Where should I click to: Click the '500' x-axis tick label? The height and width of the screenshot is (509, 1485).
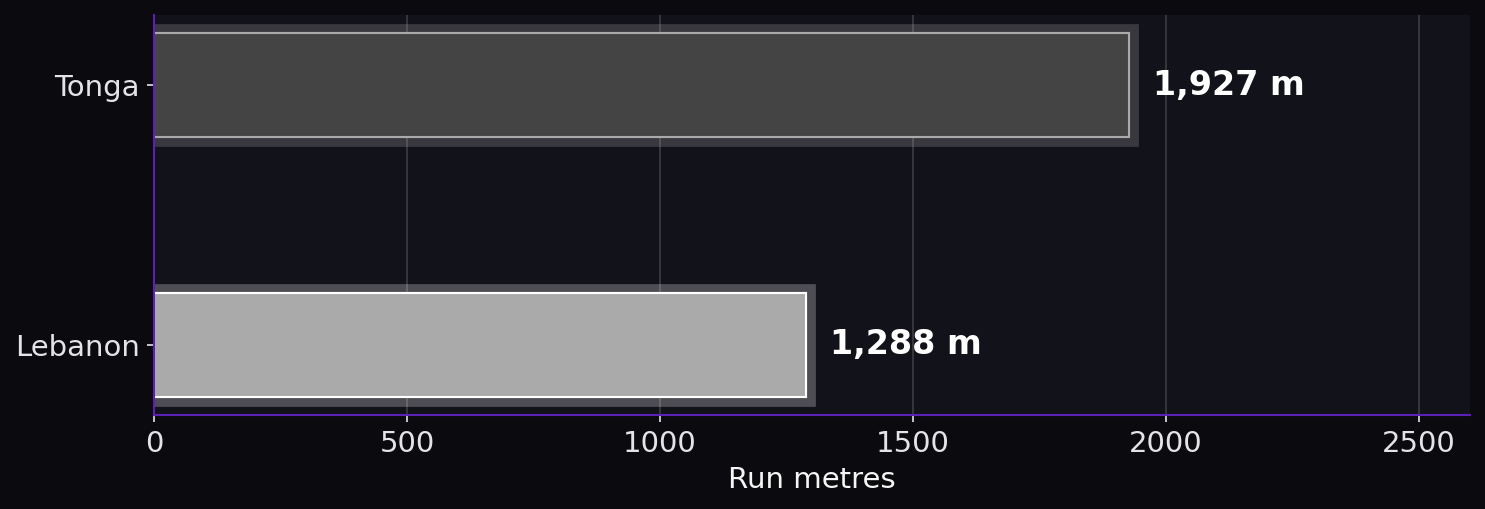pyautogui.click(x=407, y=443)
